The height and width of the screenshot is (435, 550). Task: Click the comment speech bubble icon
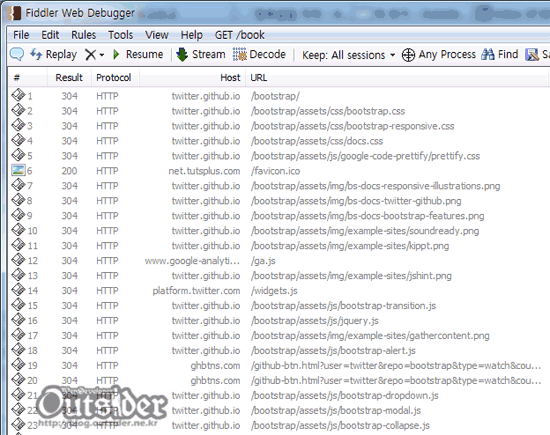tap(16, 54)
